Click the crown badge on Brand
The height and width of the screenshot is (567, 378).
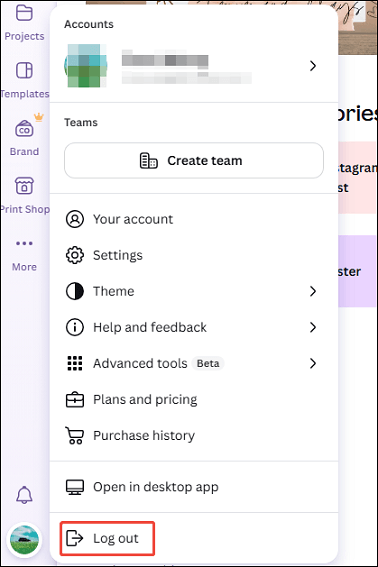coord(39,117)
